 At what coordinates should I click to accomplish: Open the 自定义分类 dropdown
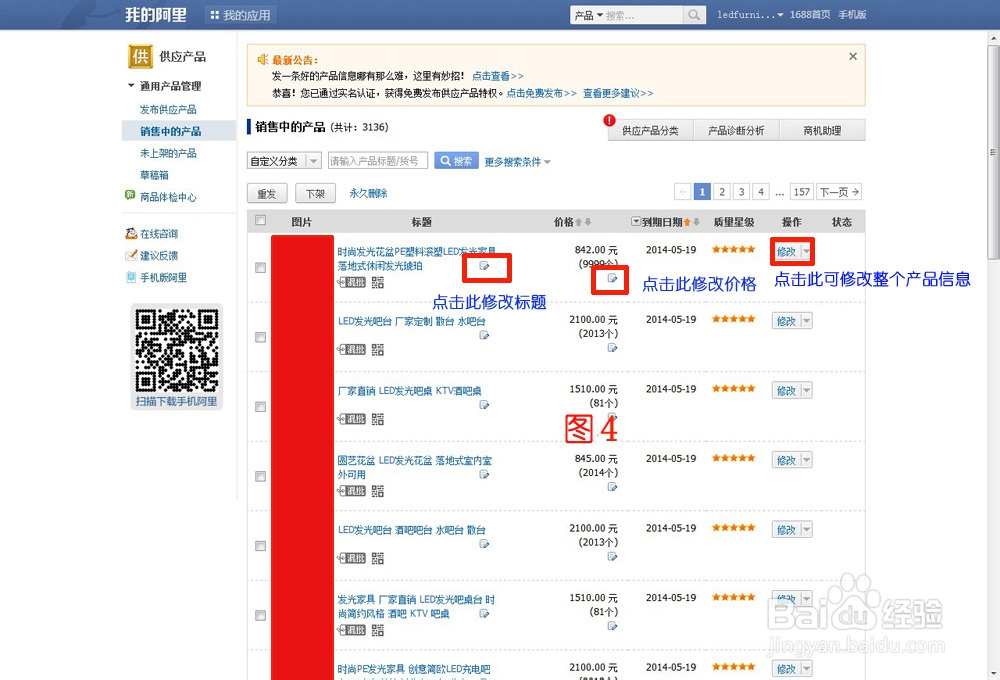coord(284,161)
